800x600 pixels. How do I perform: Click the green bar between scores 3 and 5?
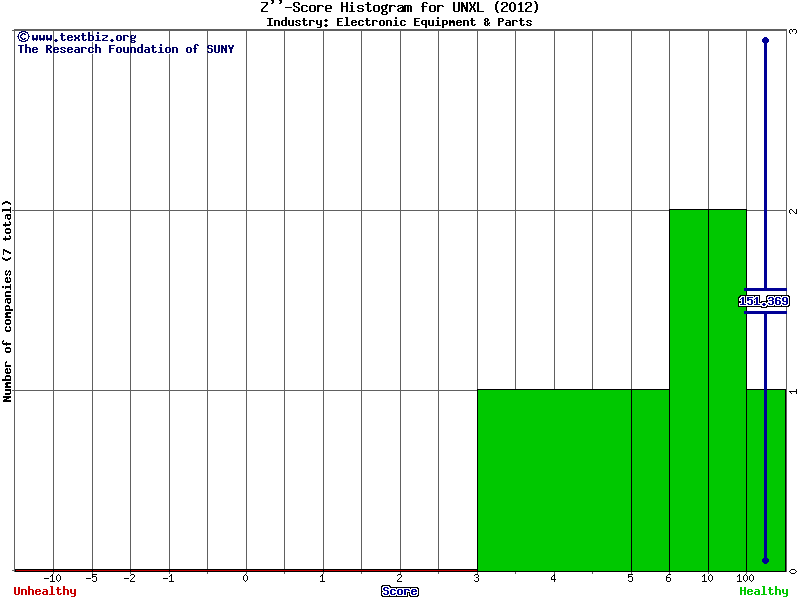click(x=554, y=480)
